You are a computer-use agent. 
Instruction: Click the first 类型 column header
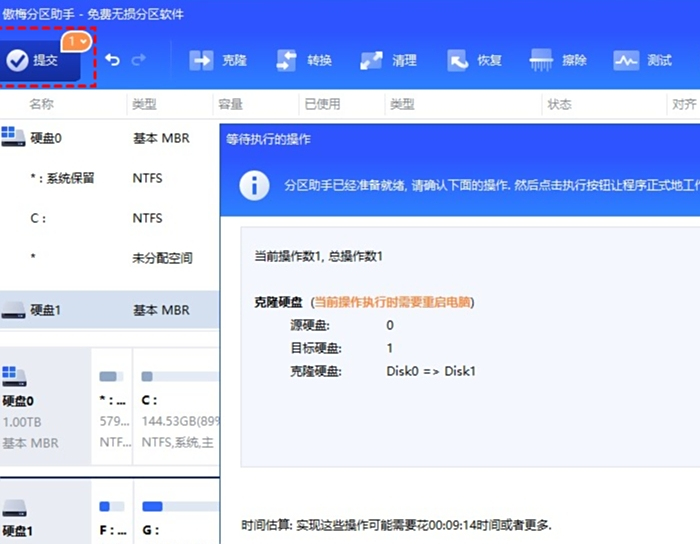coord(144,104)
